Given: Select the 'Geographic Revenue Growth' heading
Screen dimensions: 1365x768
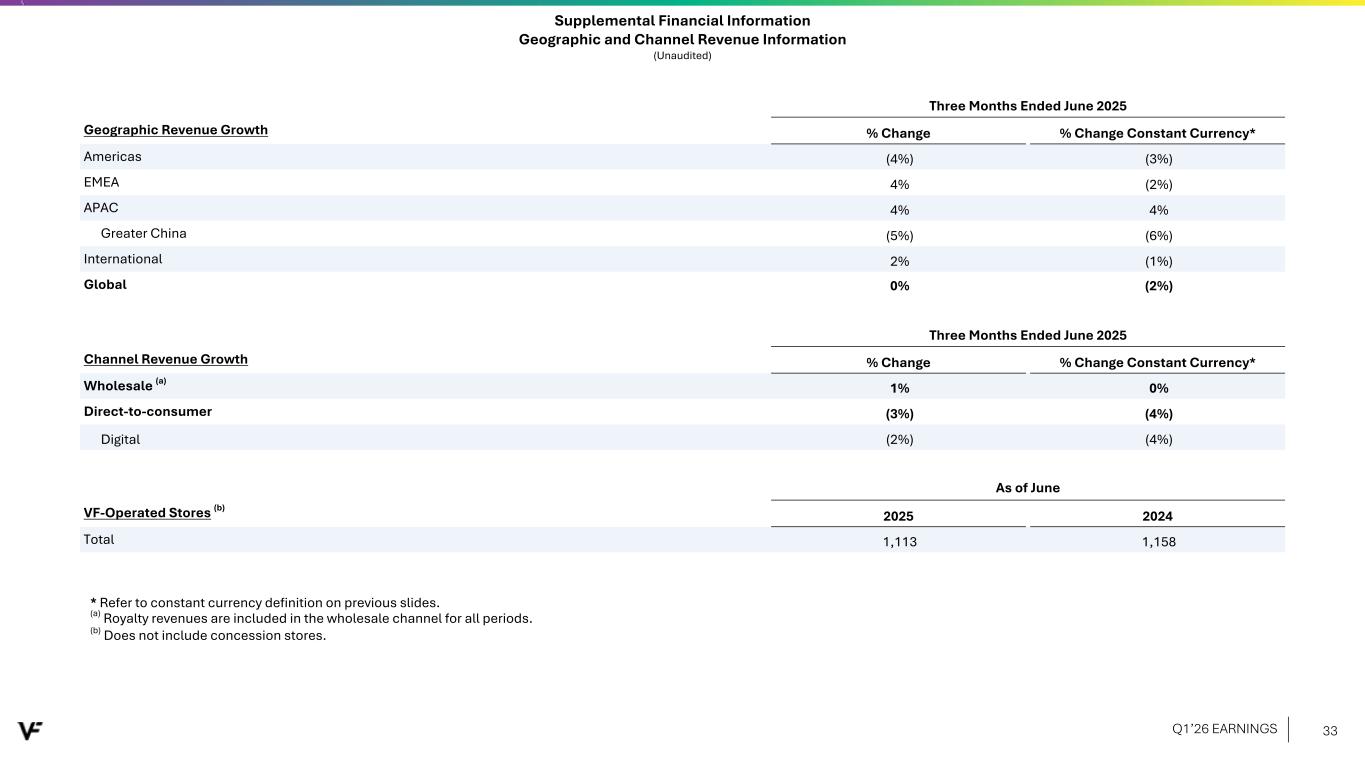Looking at the screenshot, I should point(176,130).
